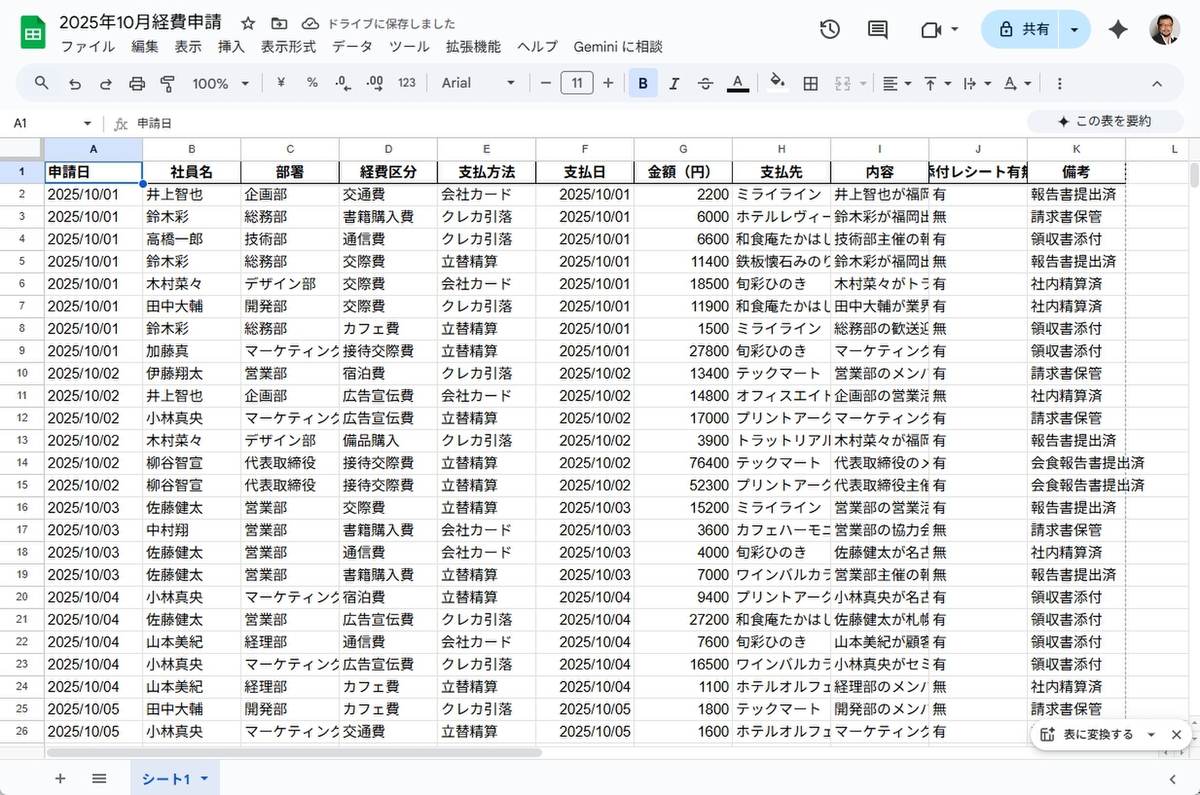Open the toolbar three-dot more options
Image resolution: width=1200 pixels, height=795 pixels.
click(1060, 83)
